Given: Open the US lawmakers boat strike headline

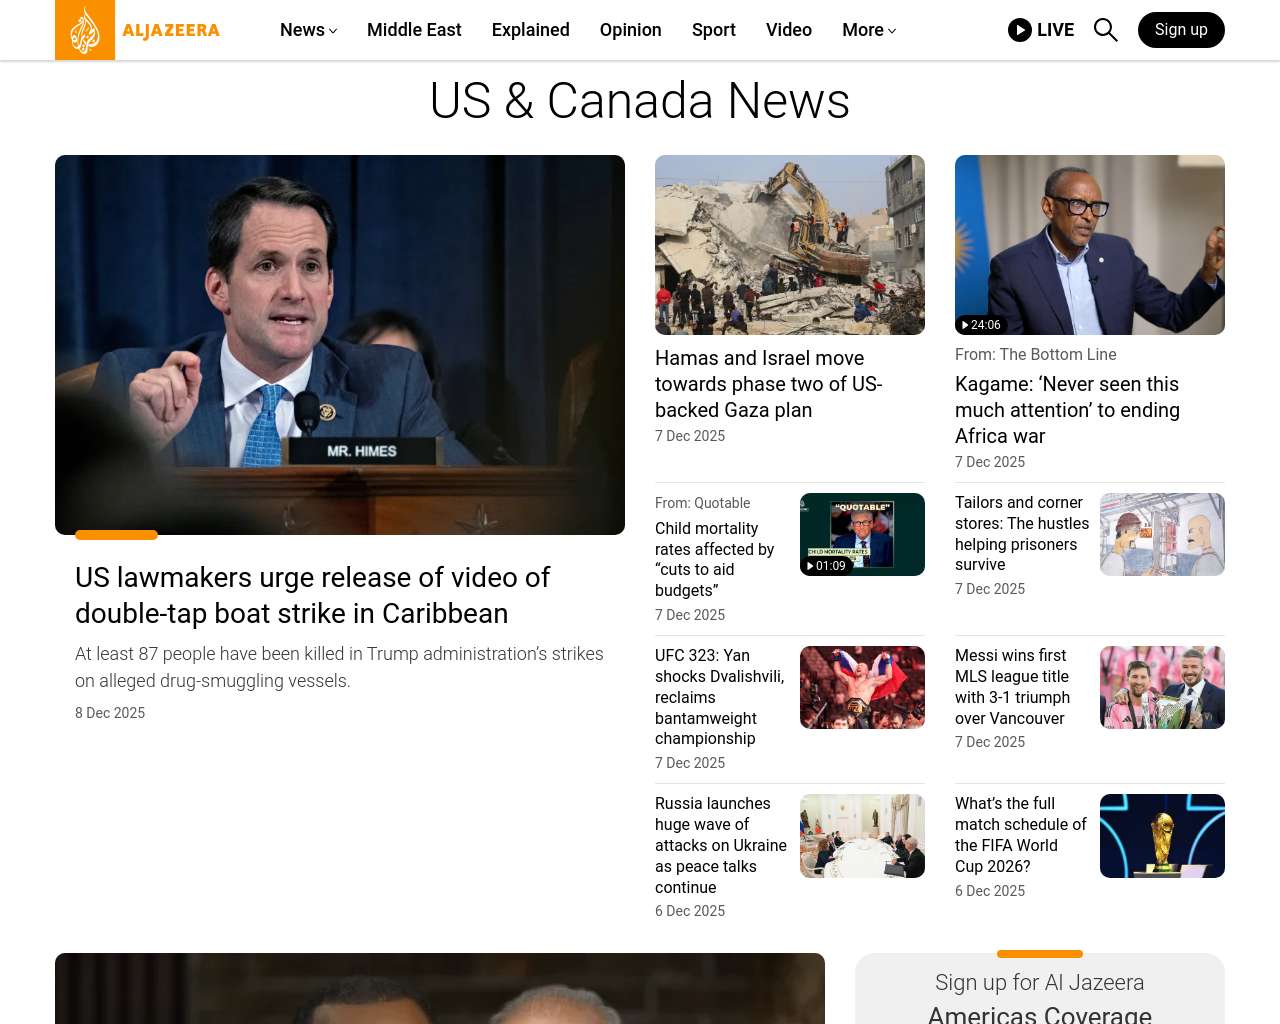Looking at the screenshot, I should point(312,595).
